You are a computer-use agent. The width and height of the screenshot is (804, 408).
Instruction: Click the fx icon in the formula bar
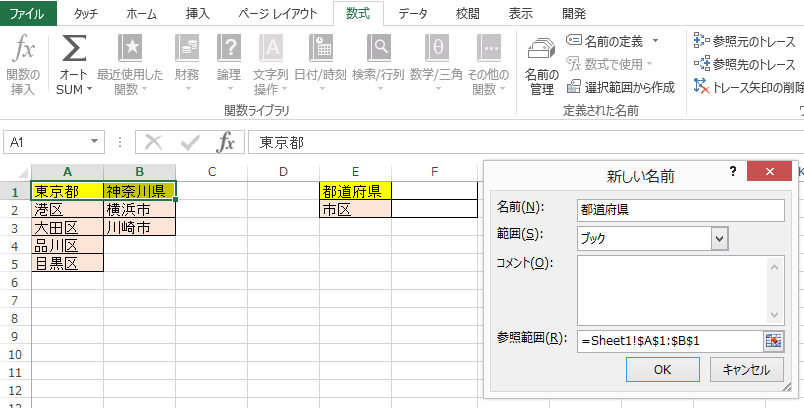pos(226,142)
